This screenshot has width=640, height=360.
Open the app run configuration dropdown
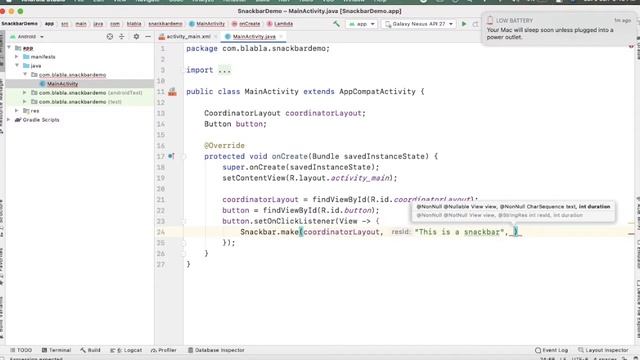click(362, 24)
